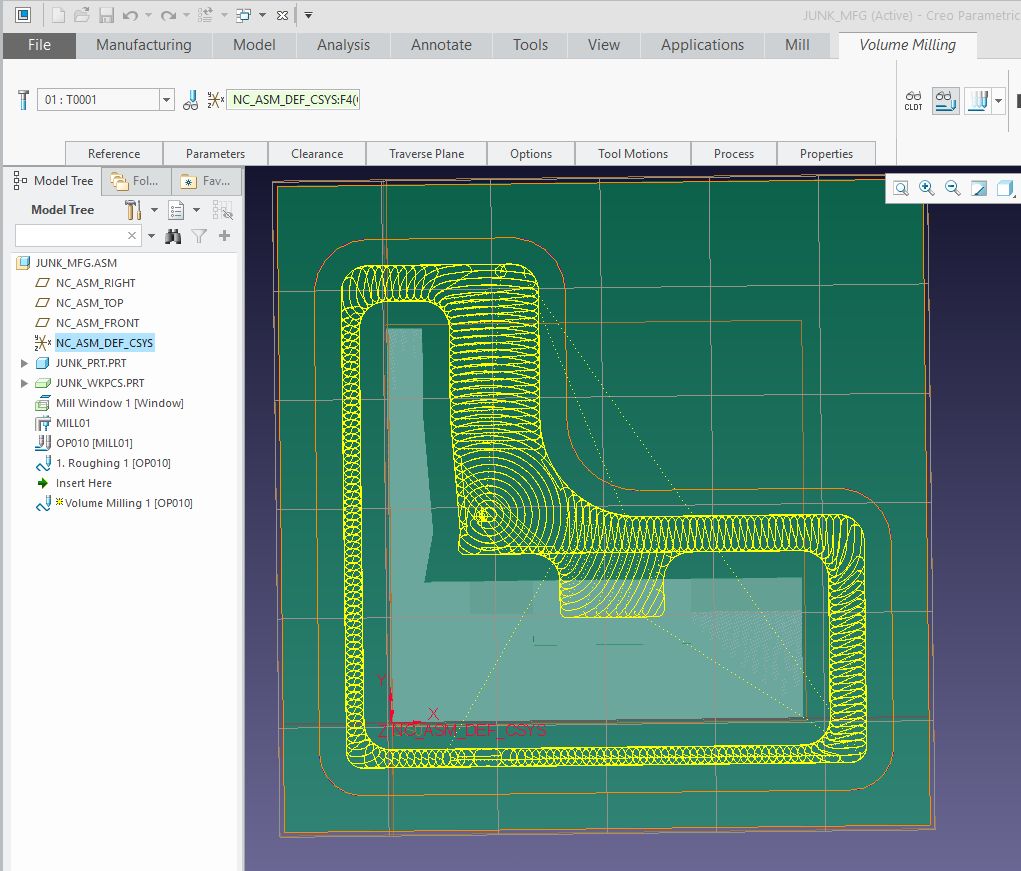Click inside the Model Tree search field
The image size is (1021, 871).
point(70,236)
